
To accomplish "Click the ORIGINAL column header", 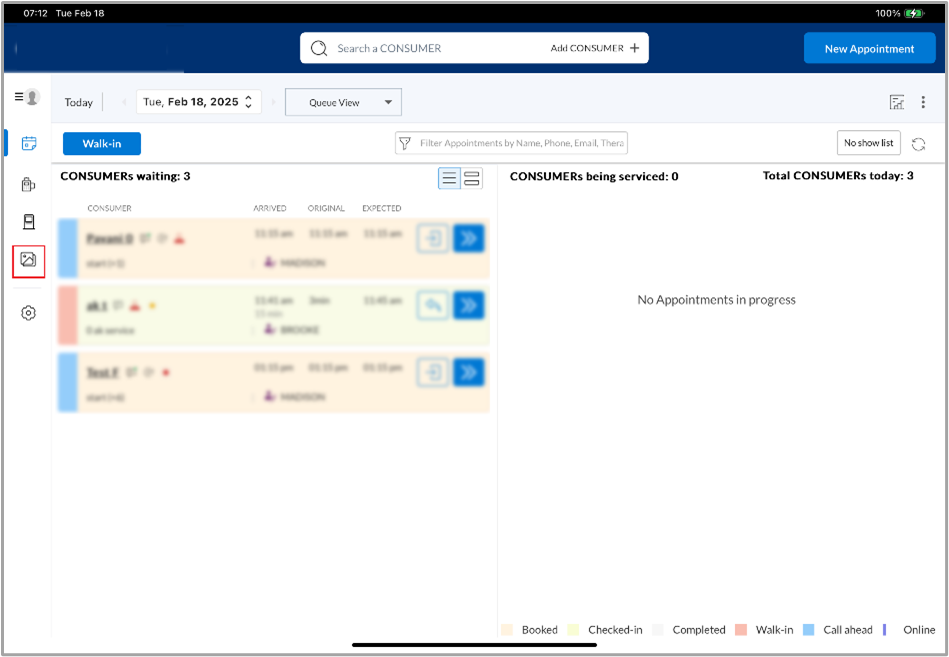I will [326, 208].
